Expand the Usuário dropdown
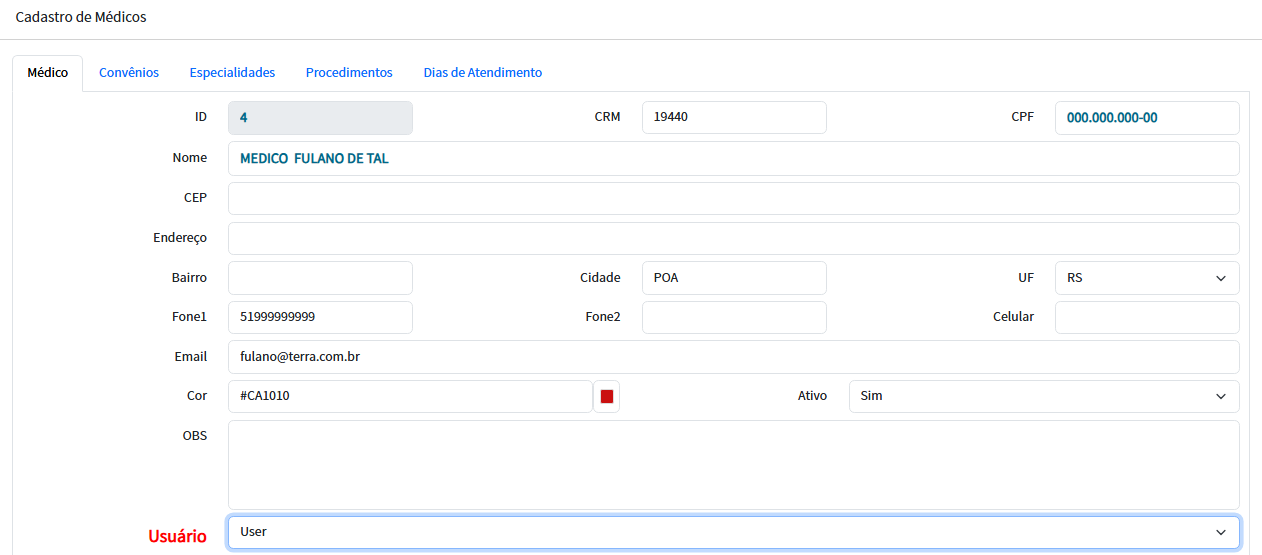The width and height of the screenshot is (1262, 555). 733,532
